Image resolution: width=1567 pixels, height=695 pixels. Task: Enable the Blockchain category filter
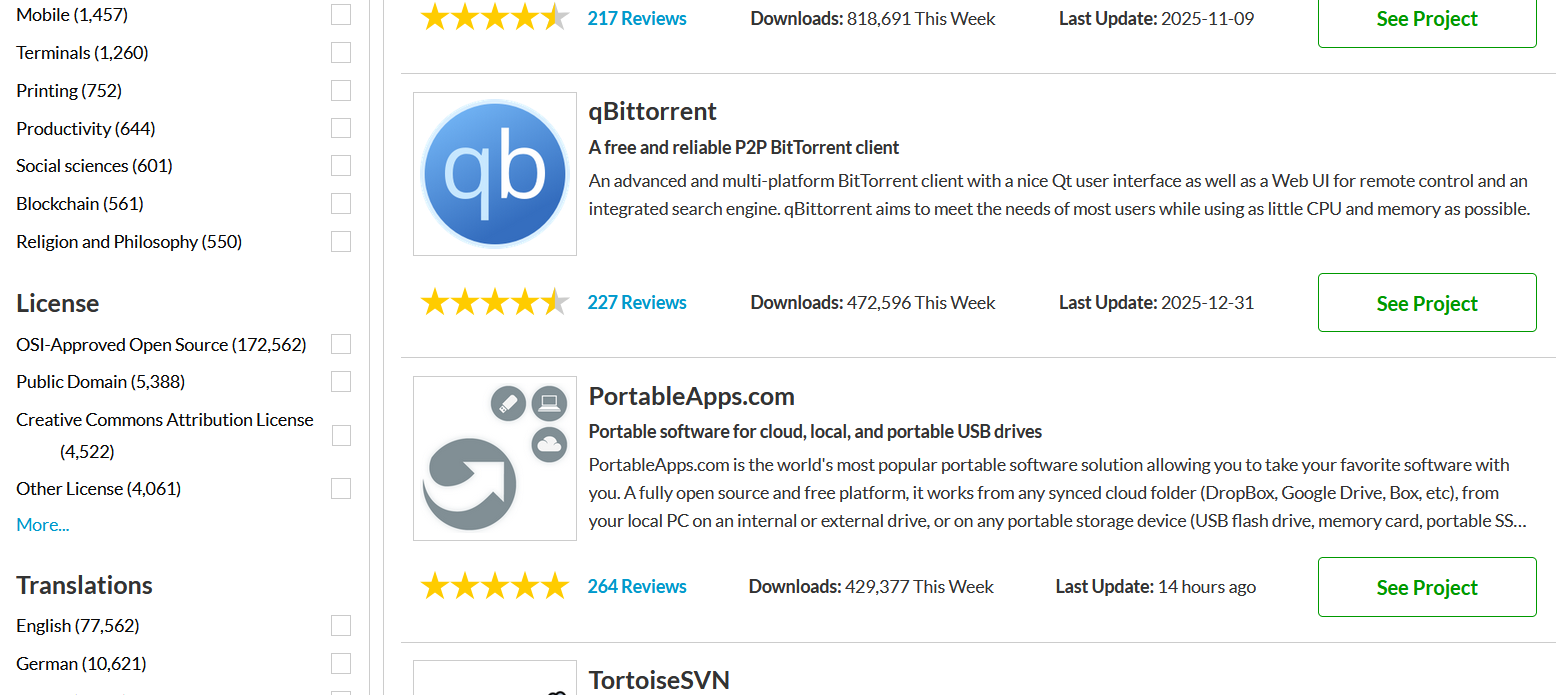(341, 204)
